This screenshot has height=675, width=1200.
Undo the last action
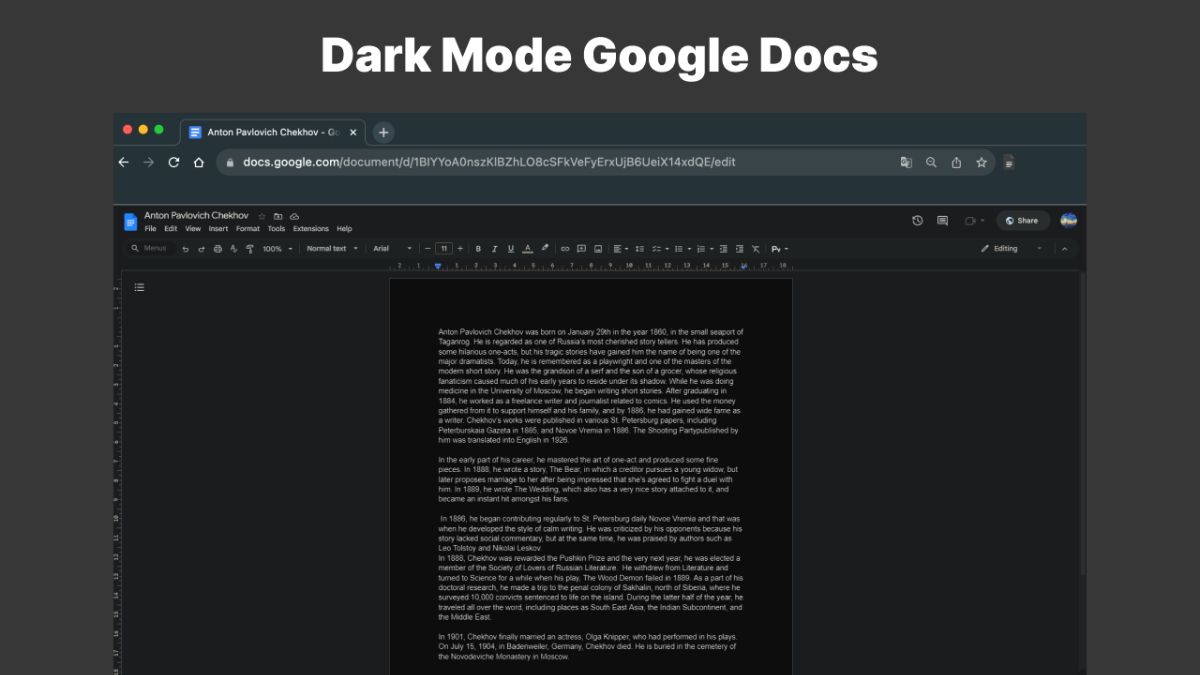click(185, 249)
